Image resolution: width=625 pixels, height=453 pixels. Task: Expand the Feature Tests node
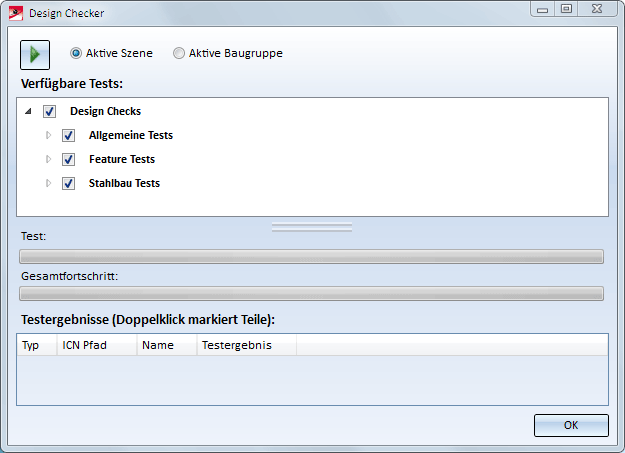pos(48,159)
